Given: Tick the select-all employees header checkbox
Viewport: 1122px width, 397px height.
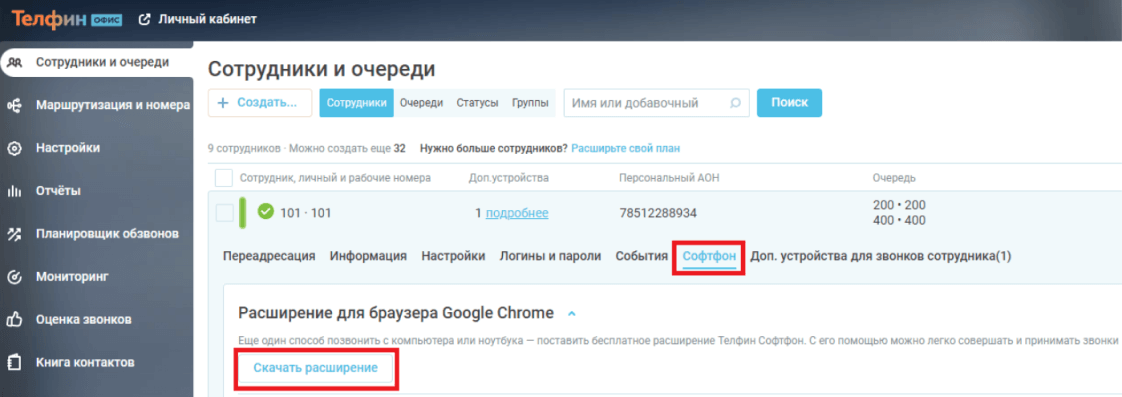Looking at the screenshot, I should (224, 177).
